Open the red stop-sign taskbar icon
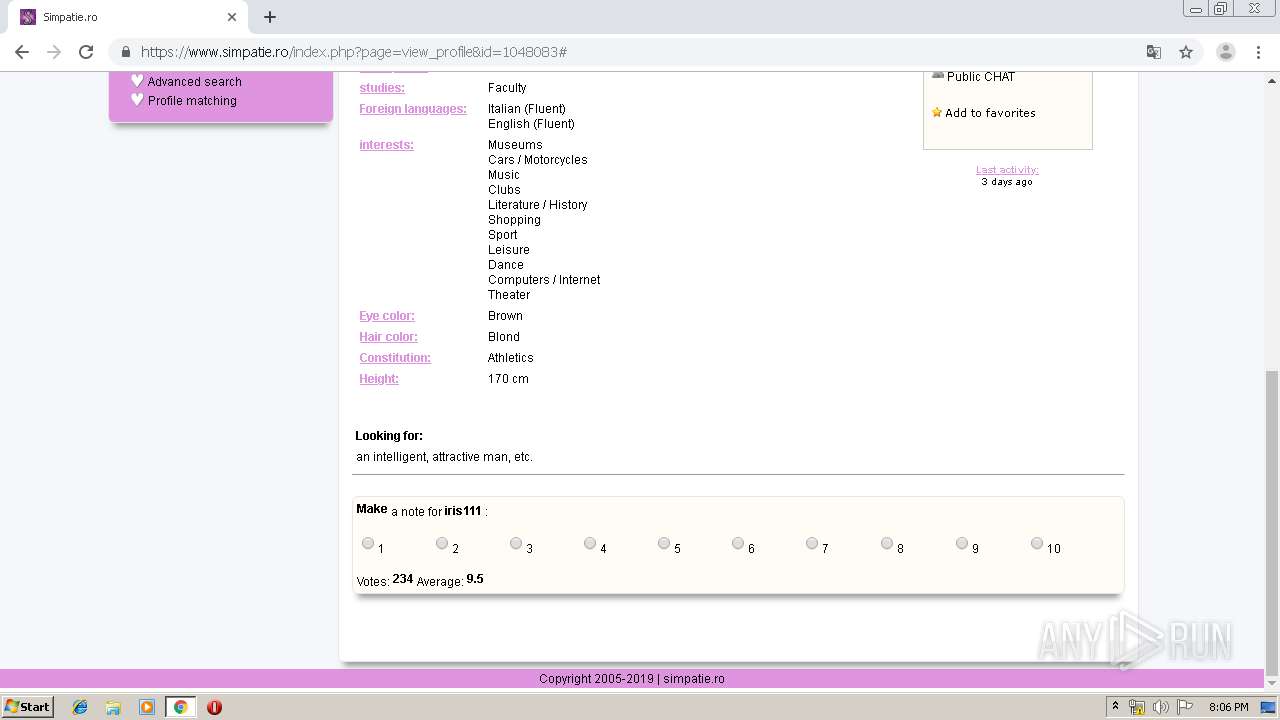The width and height of the screenshot is (1280, 720). (x=214, y=707)
